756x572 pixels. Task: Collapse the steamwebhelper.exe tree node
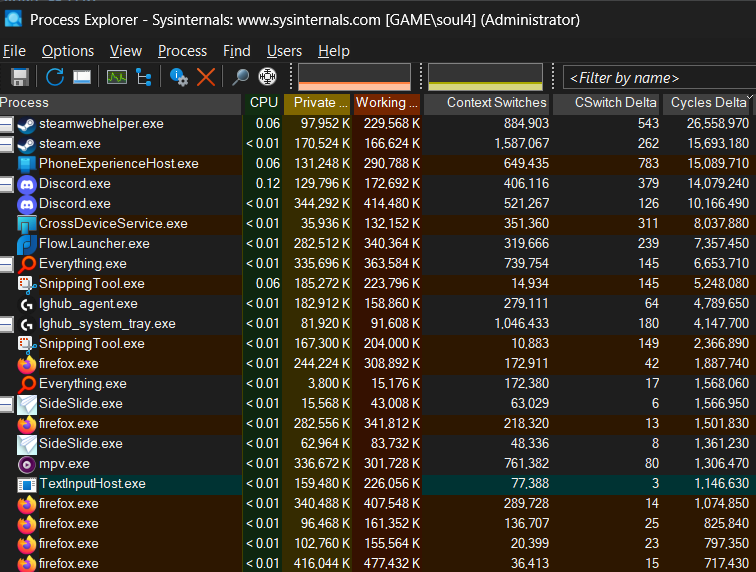click(6, 124)
